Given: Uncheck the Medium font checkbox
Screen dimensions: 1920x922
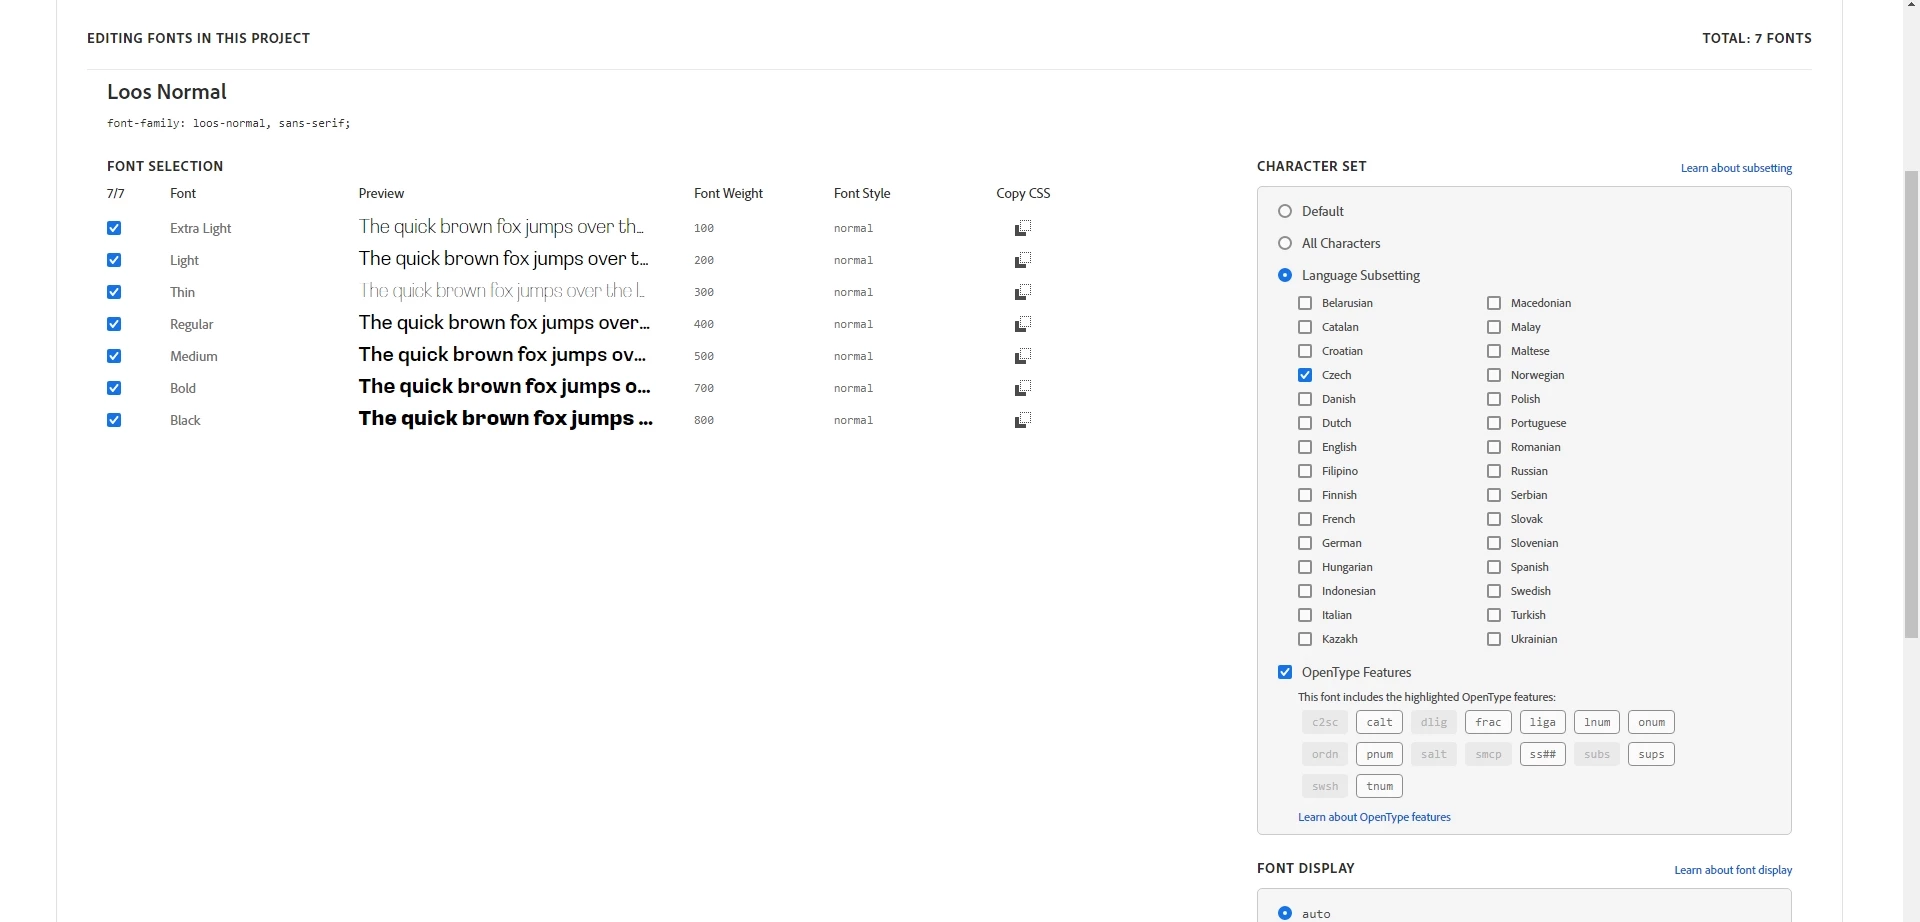Looking at the screenshot, I should (114, 356).
